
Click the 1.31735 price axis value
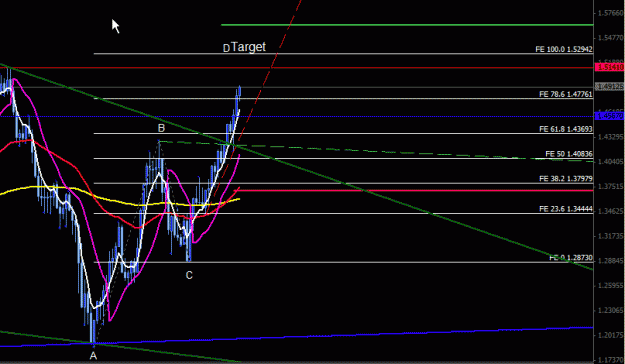click(610, 236)
